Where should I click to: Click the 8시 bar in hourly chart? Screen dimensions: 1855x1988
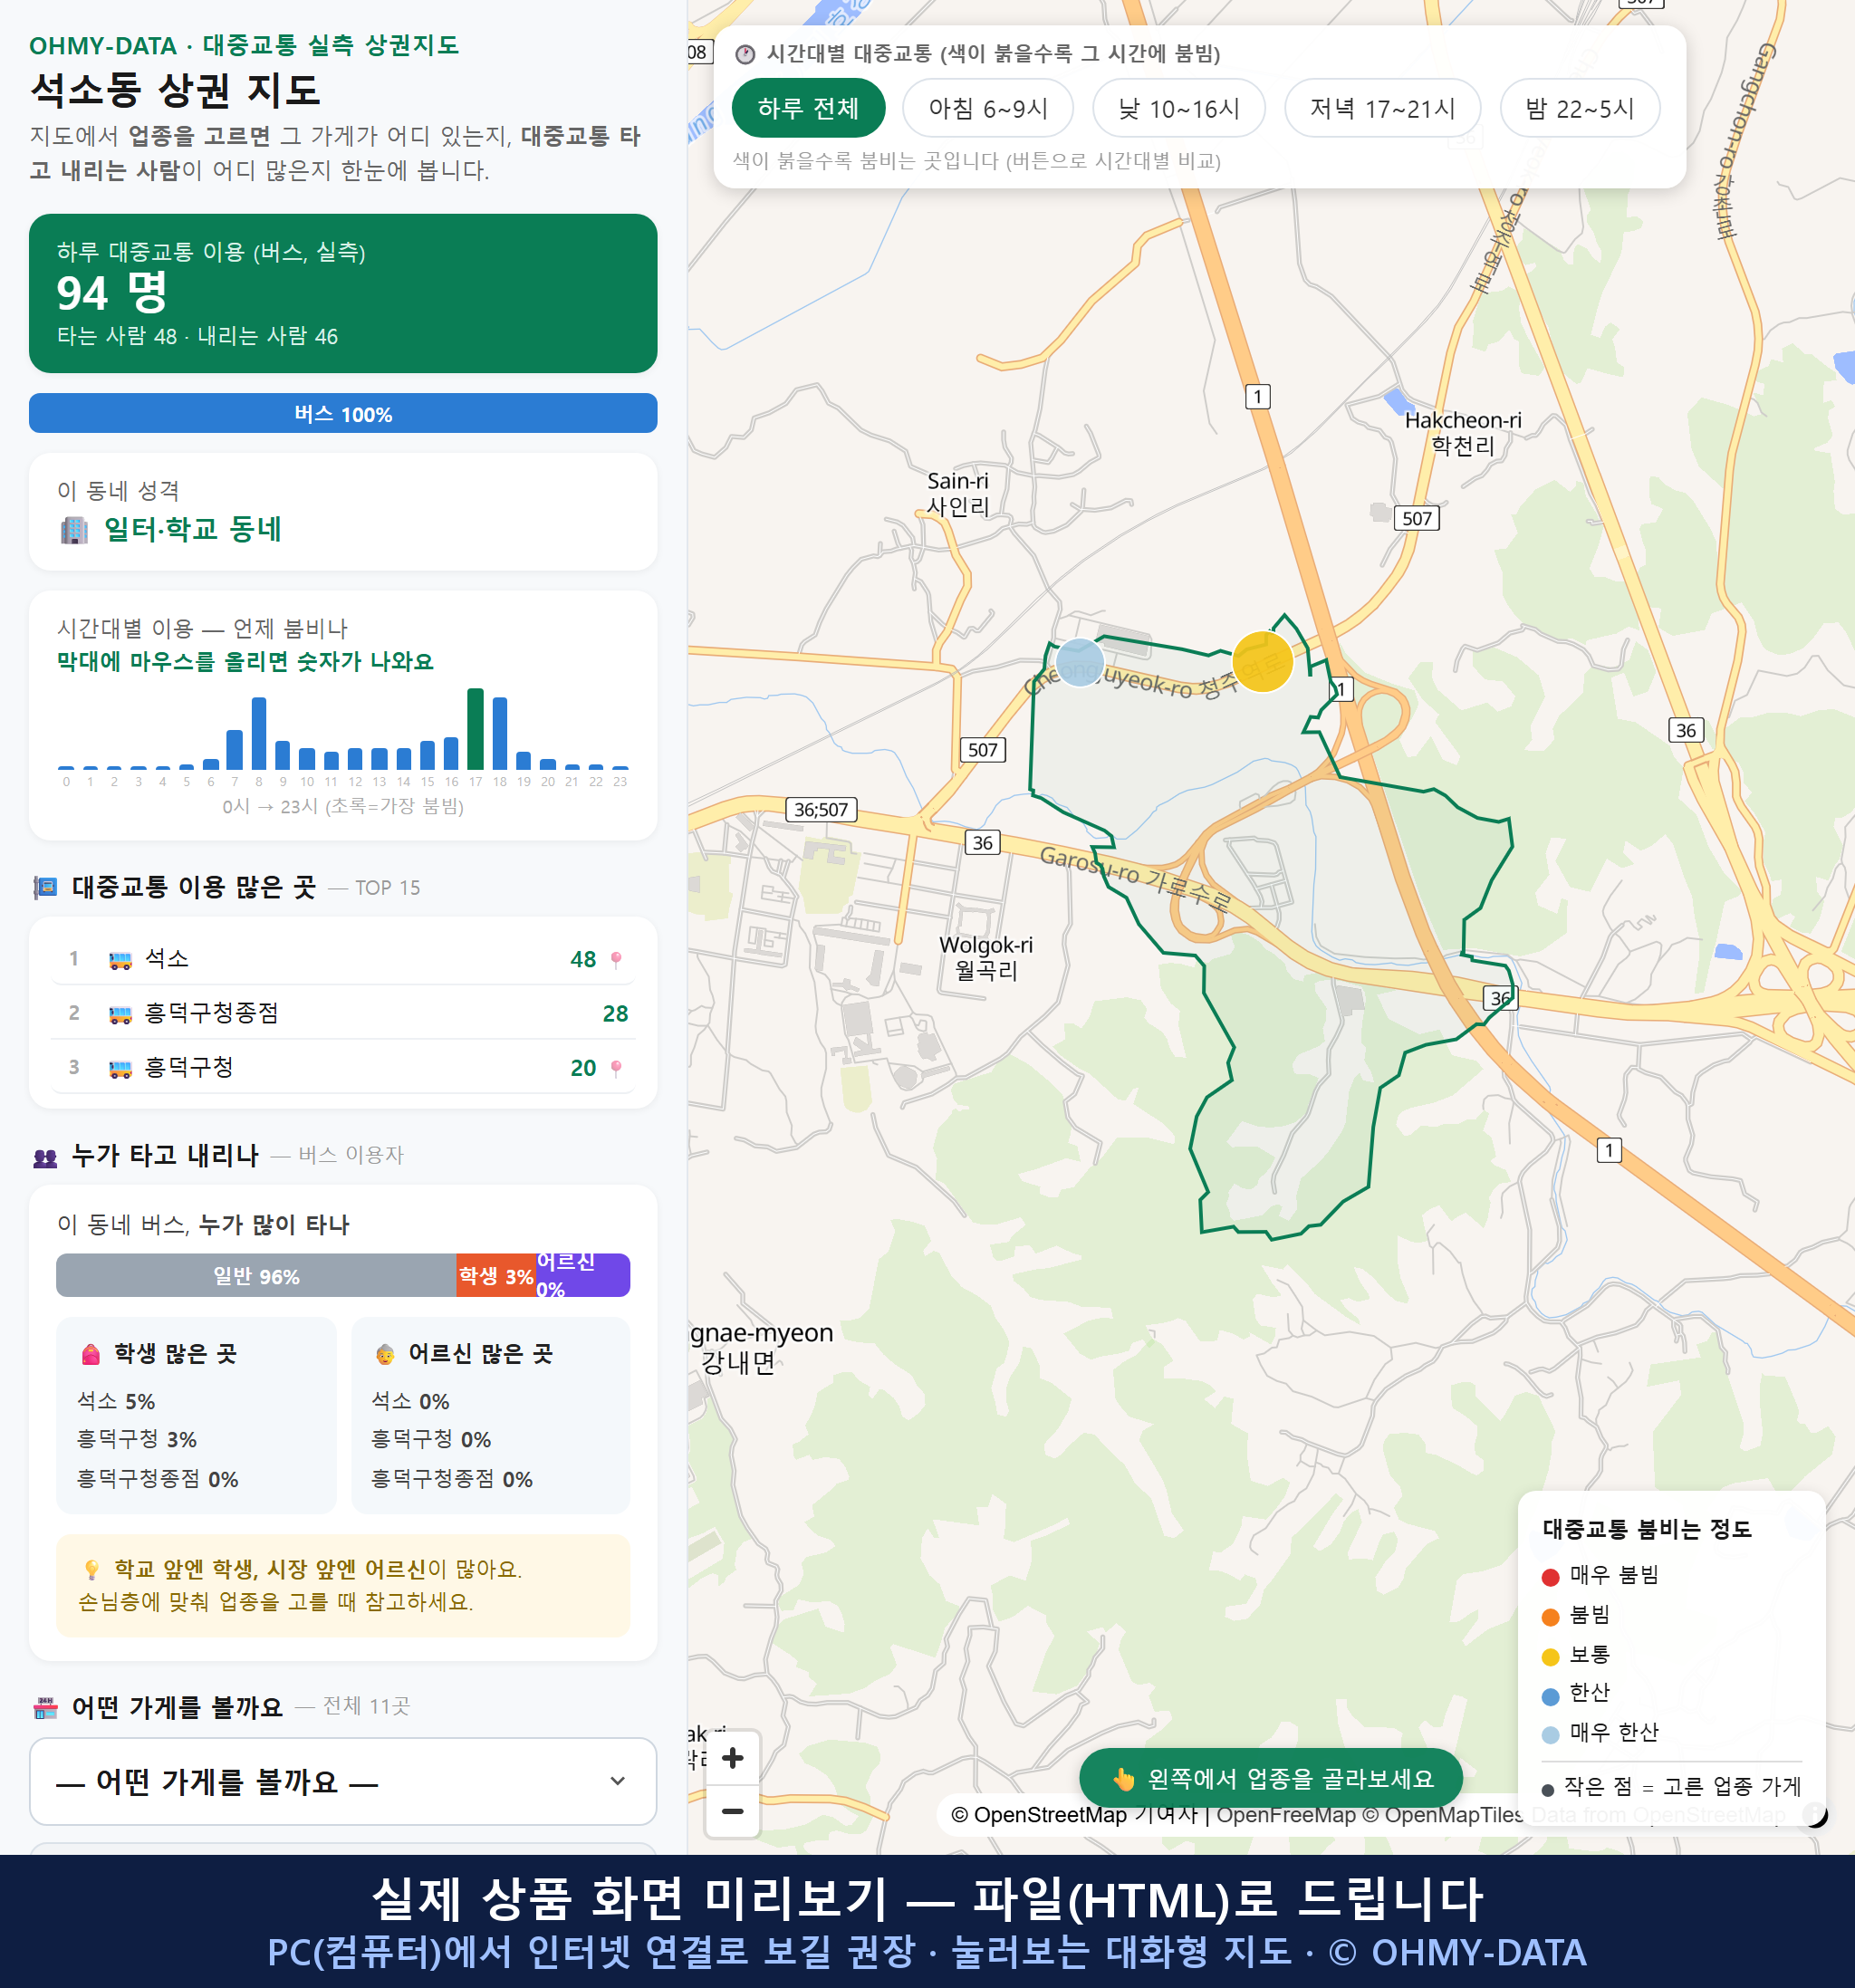259,734
